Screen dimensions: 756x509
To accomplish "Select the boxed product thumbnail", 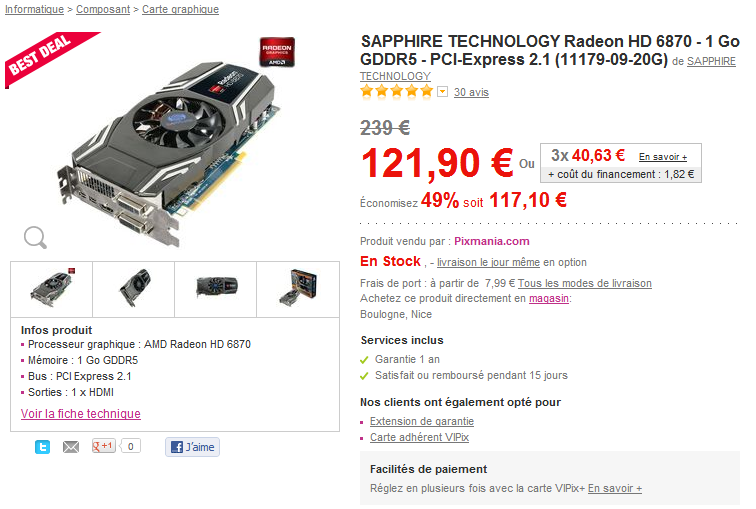I will coord(298,289).
